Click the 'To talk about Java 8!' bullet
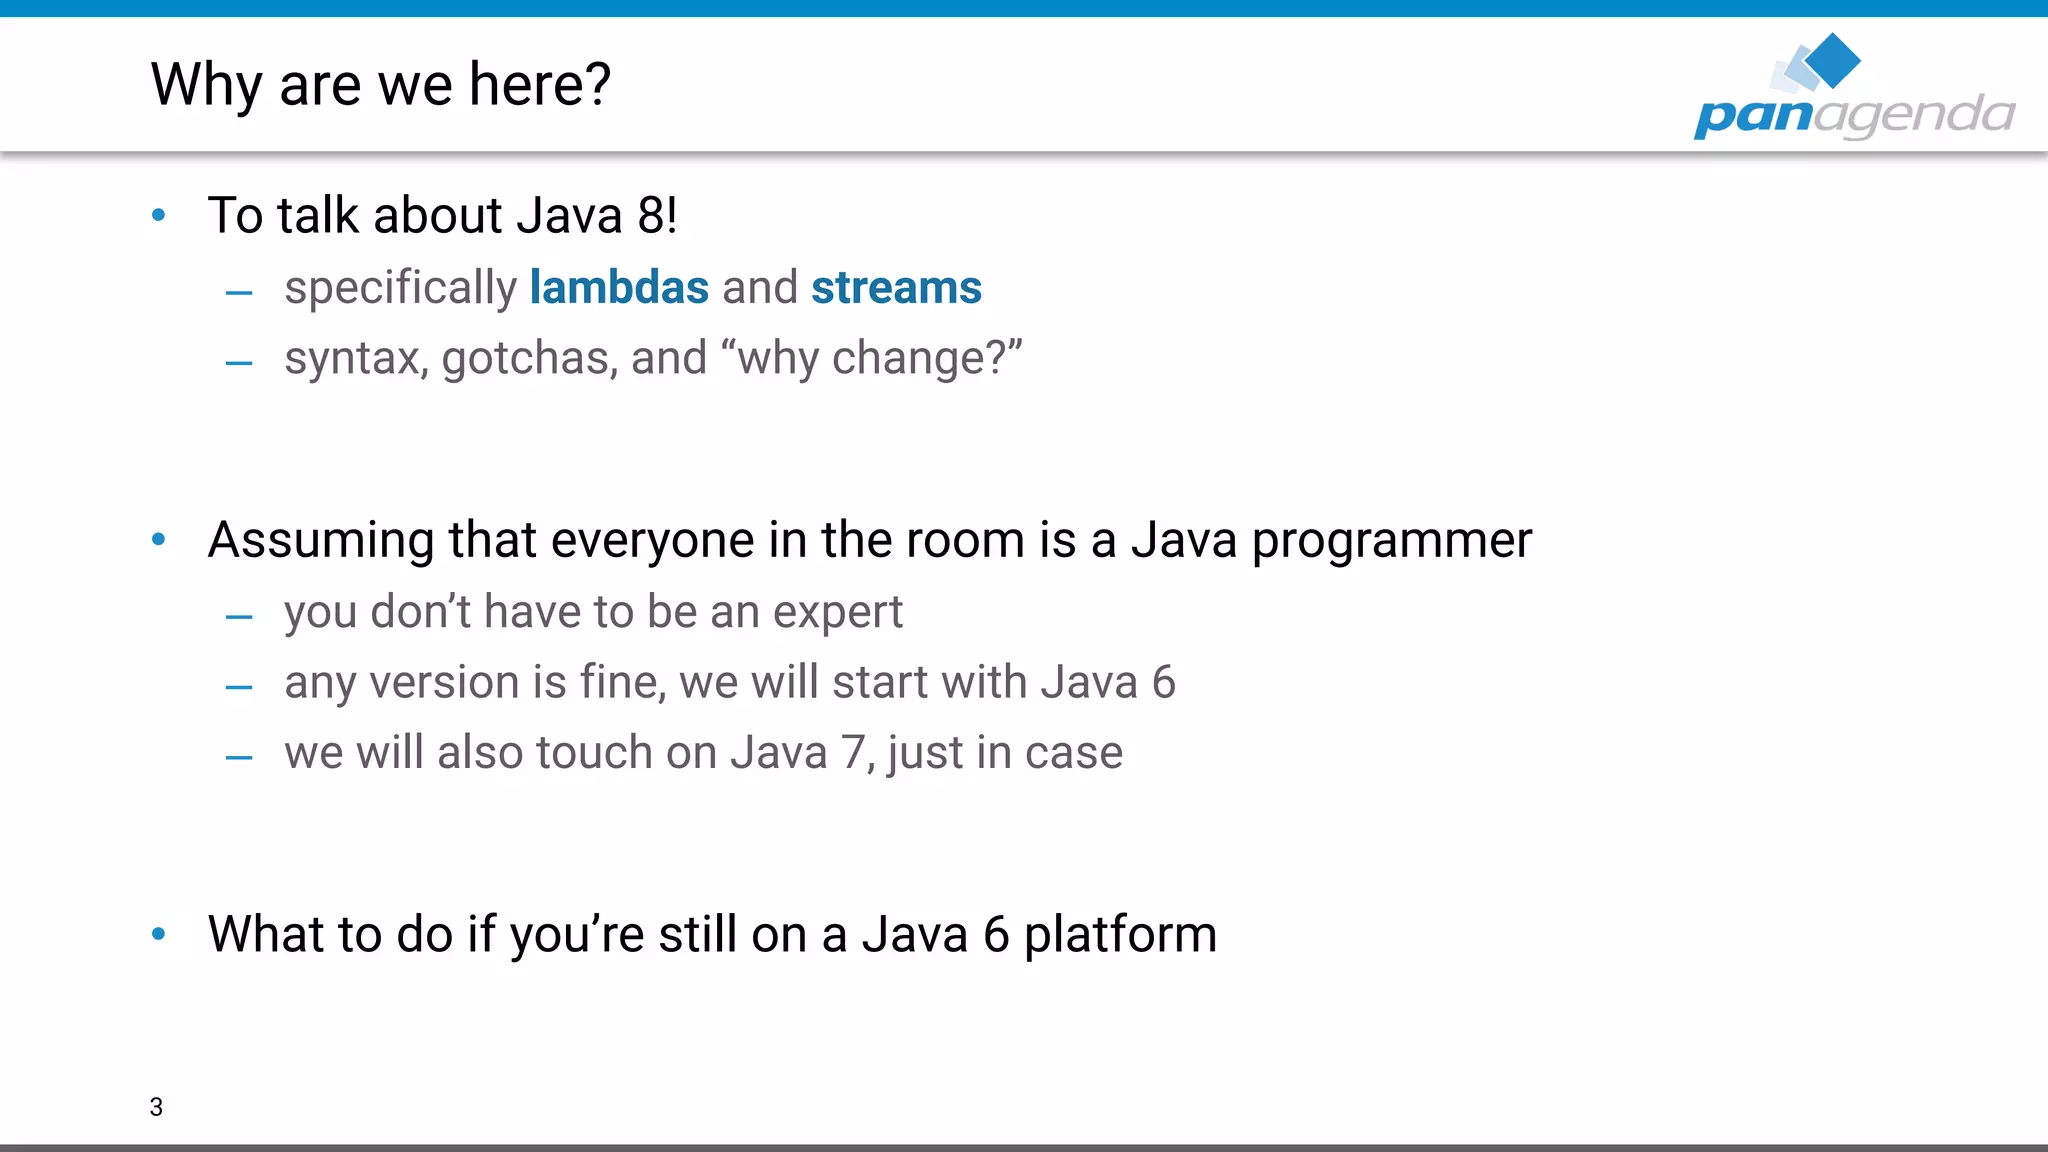This screenshot has height=1152, width=2048. click(442, 216)
